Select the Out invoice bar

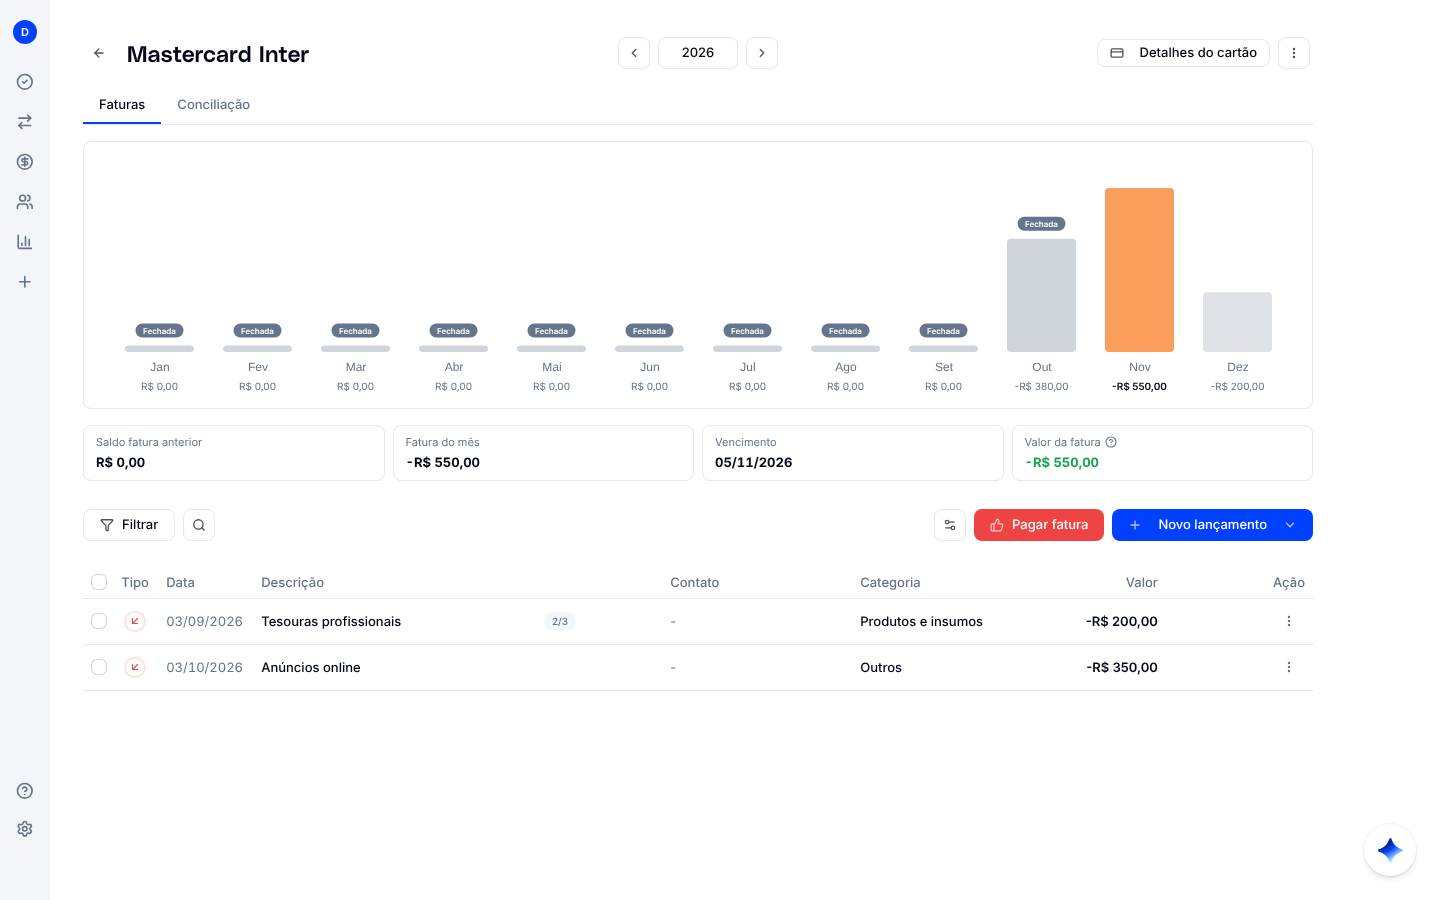pos(1041,295)
